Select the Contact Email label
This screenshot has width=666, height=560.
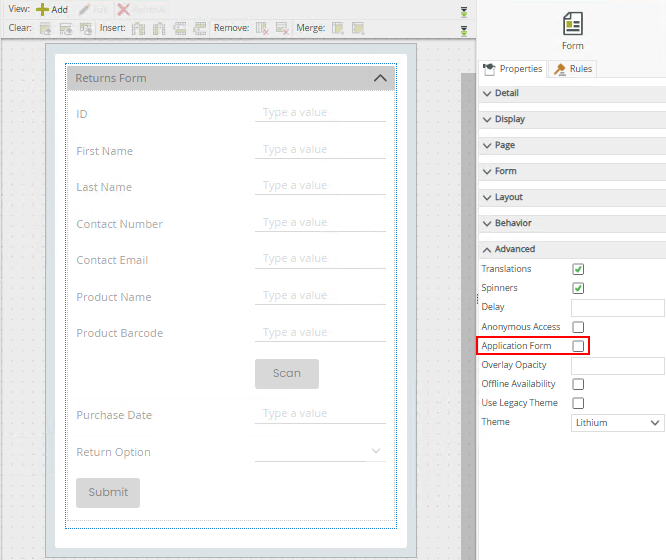(x=112, y=260)
